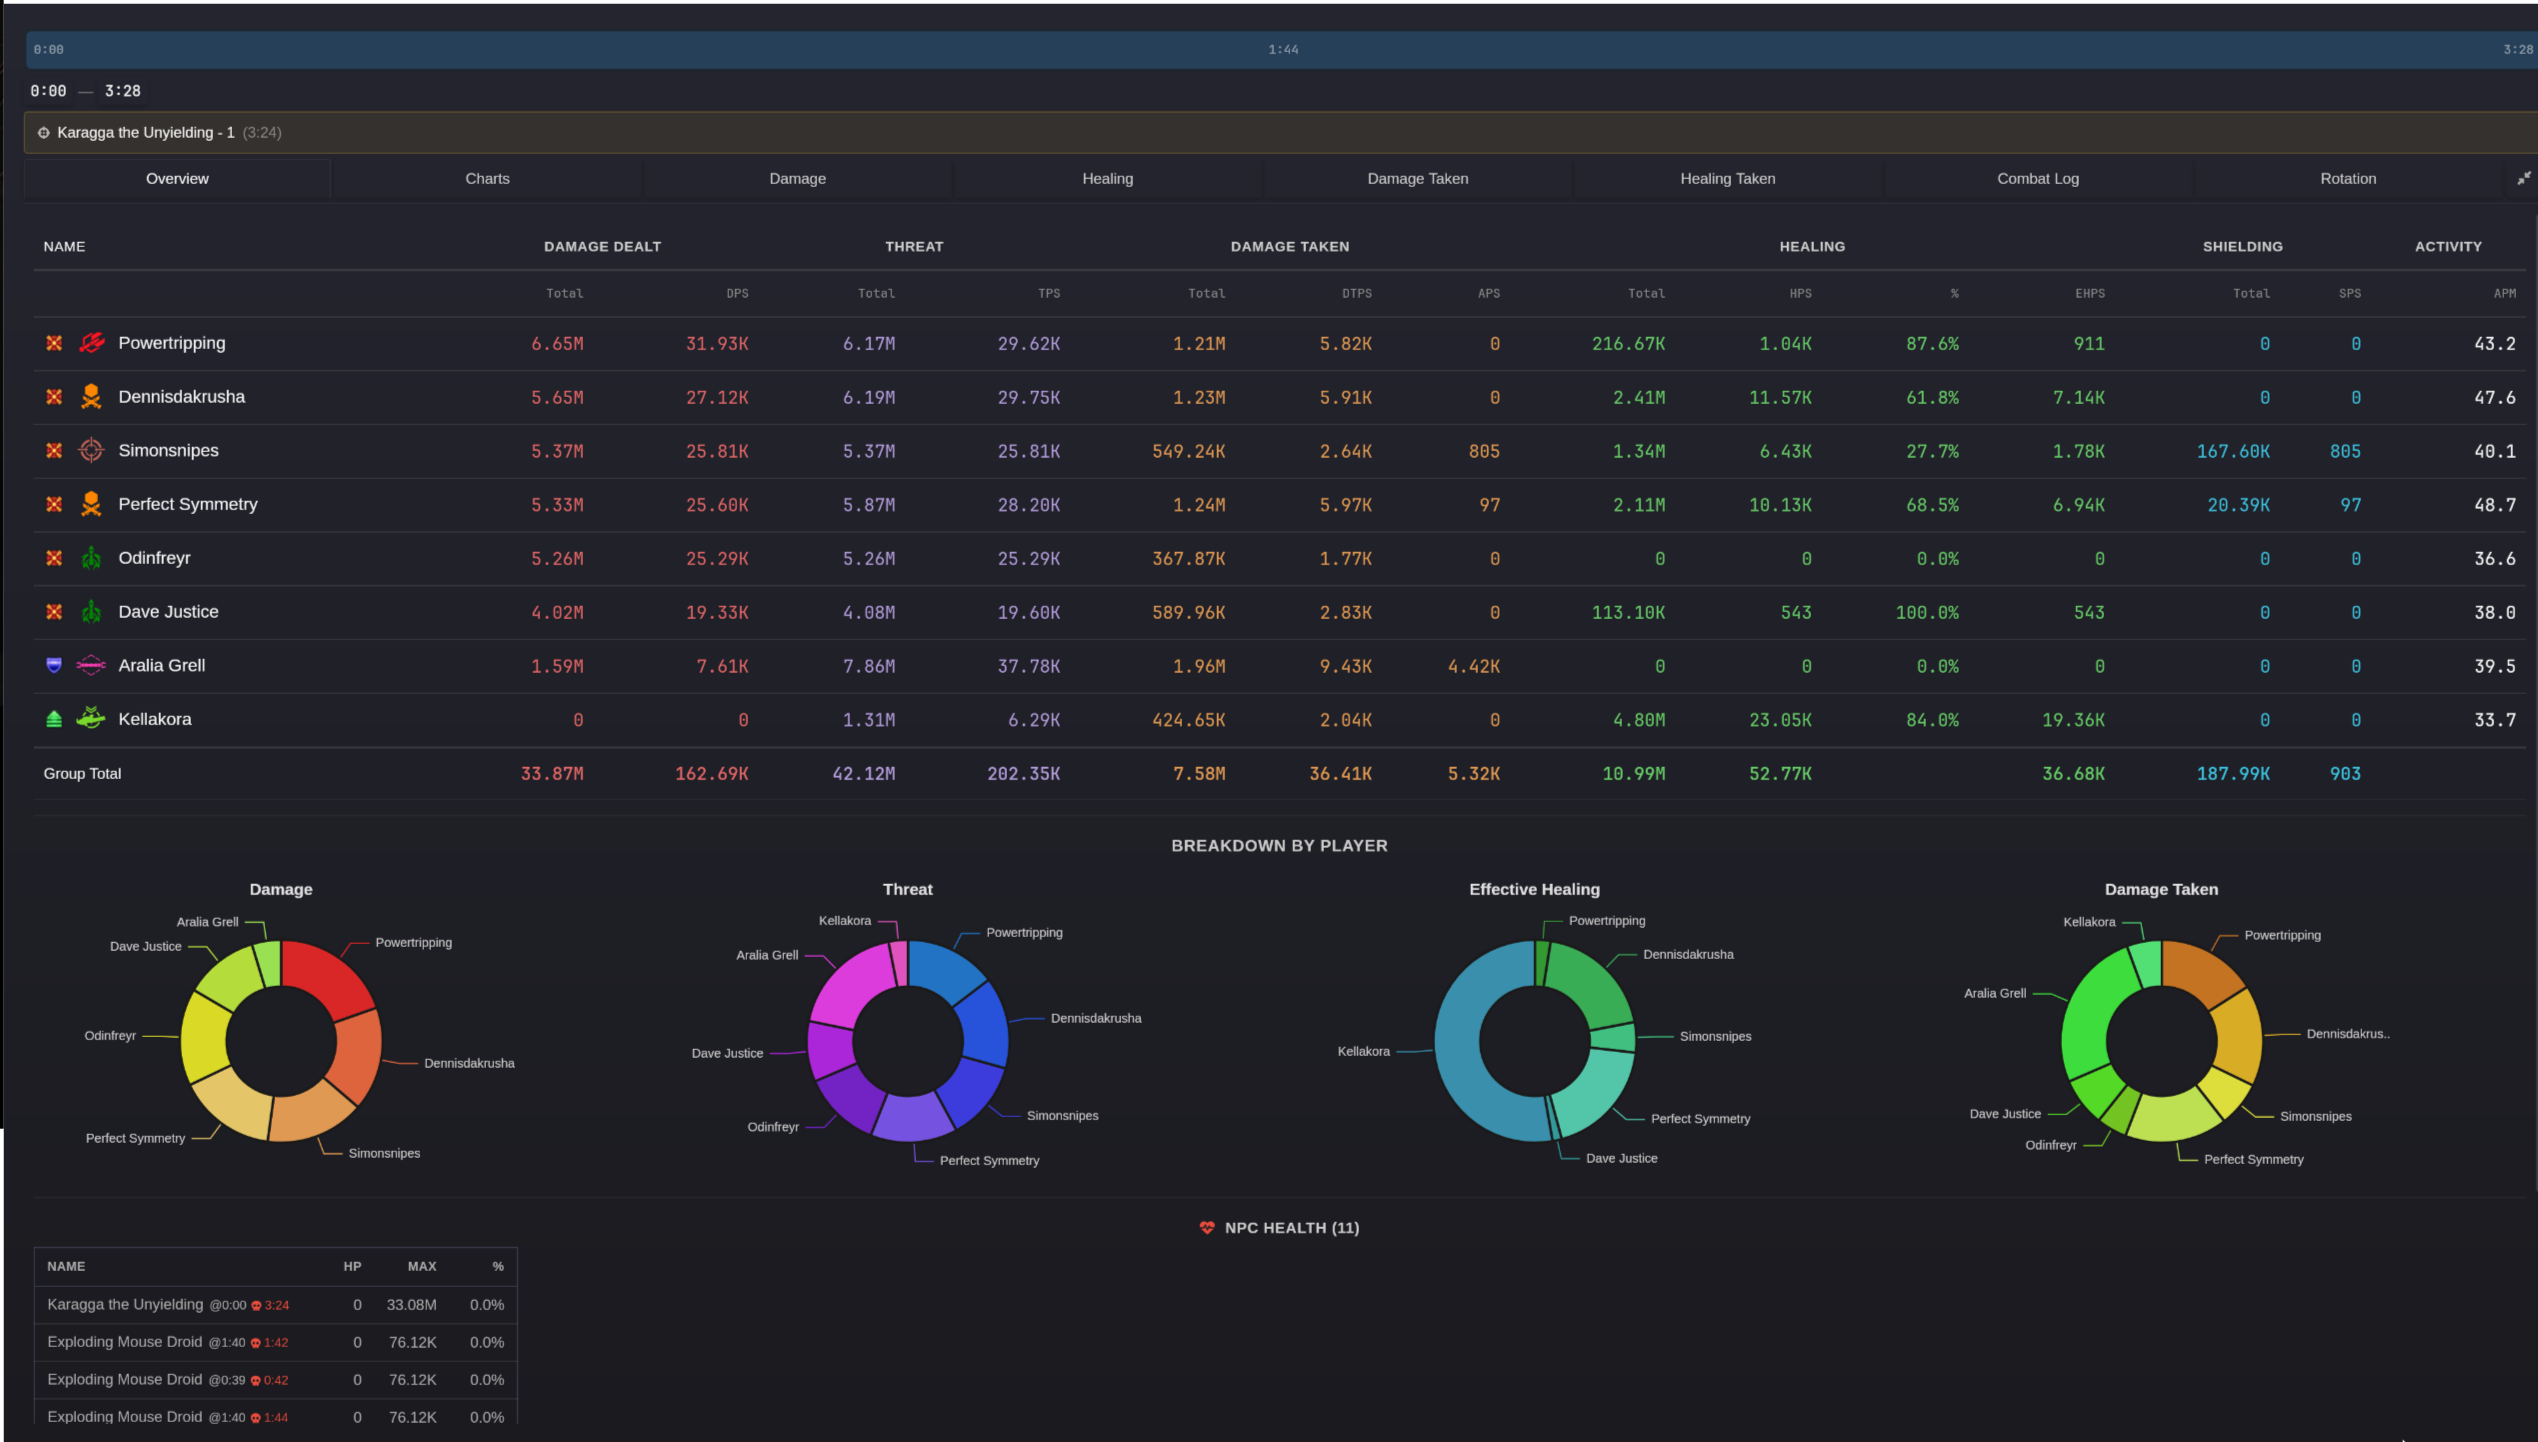2538x1442 pixels.
Task: Open the Combat Log tab
Action: coord(2037,179)
